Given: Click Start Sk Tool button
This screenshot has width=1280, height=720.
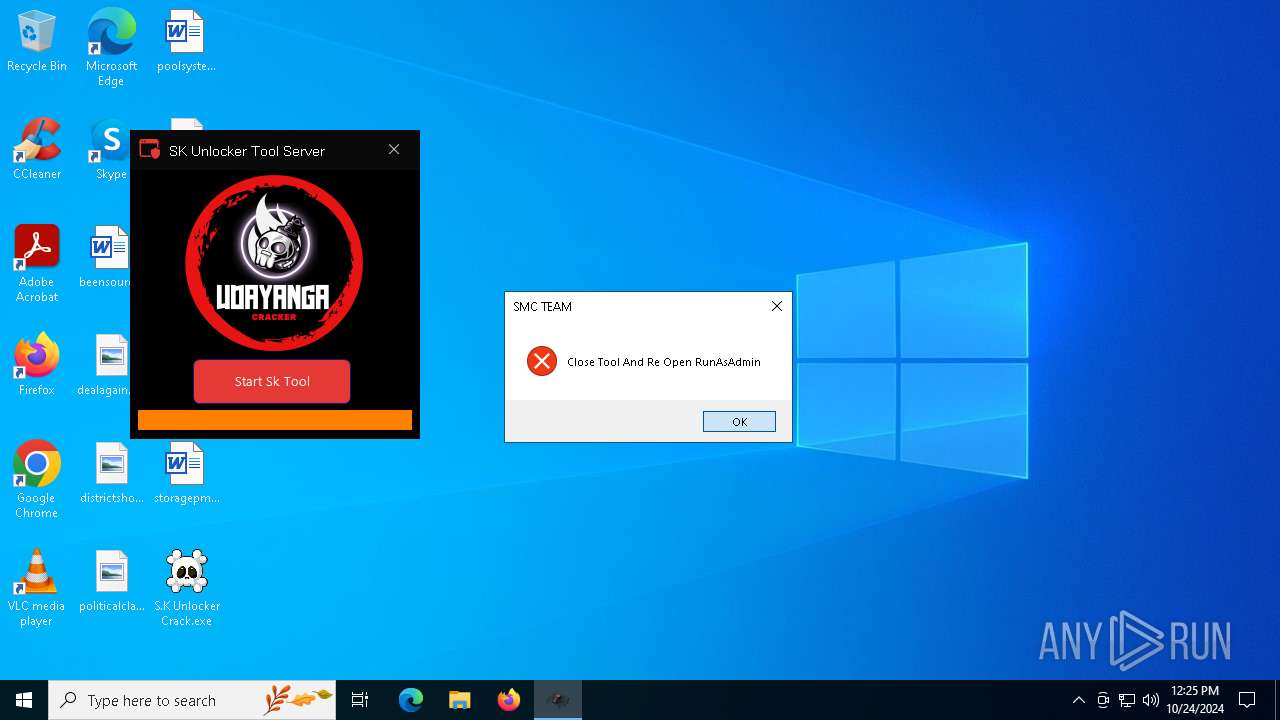Looking at the screenshot, I should coord(272,381).
